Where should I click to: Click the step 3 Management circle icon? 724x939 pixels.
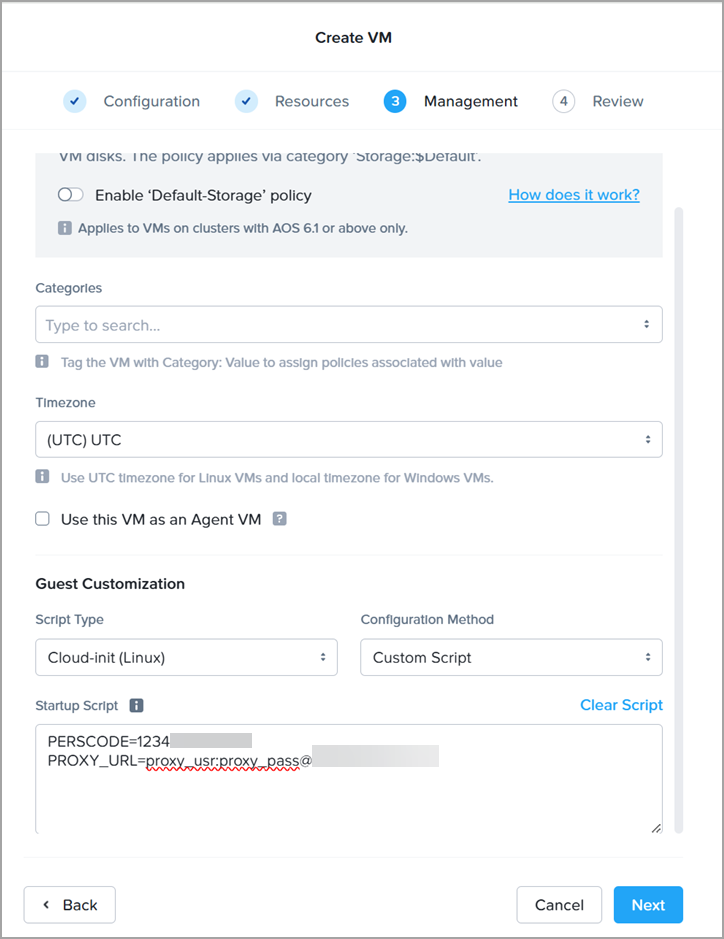click(x=395, y=101)
